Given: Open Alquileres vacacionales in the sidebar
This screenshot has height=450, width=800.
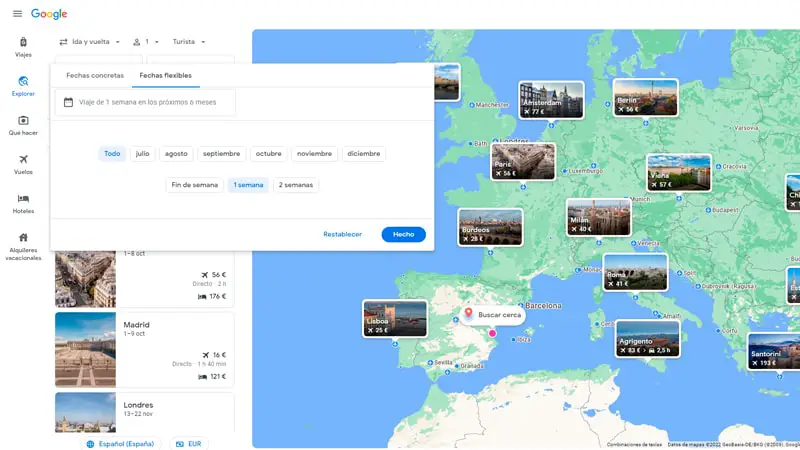Looking at the screenshot, I should click(23, 246).
